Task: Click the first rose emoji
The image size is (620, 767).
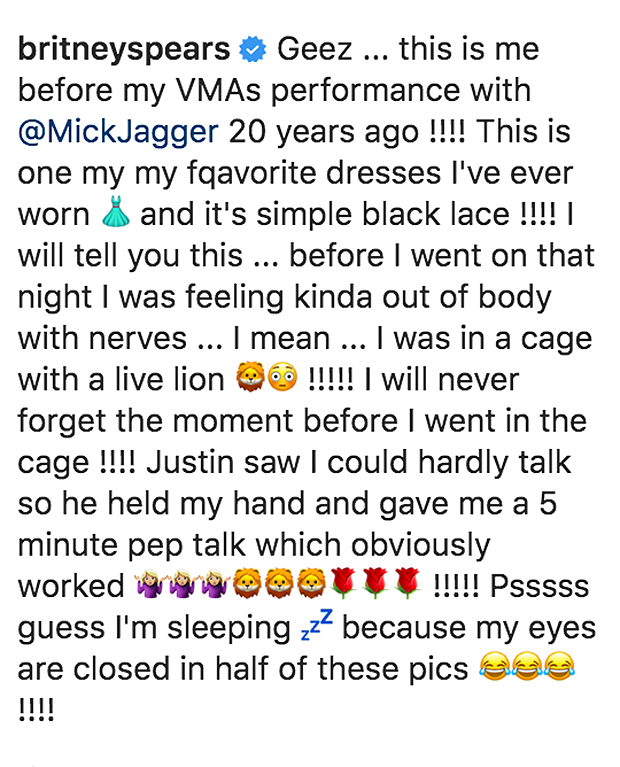Action: point(344,584)
